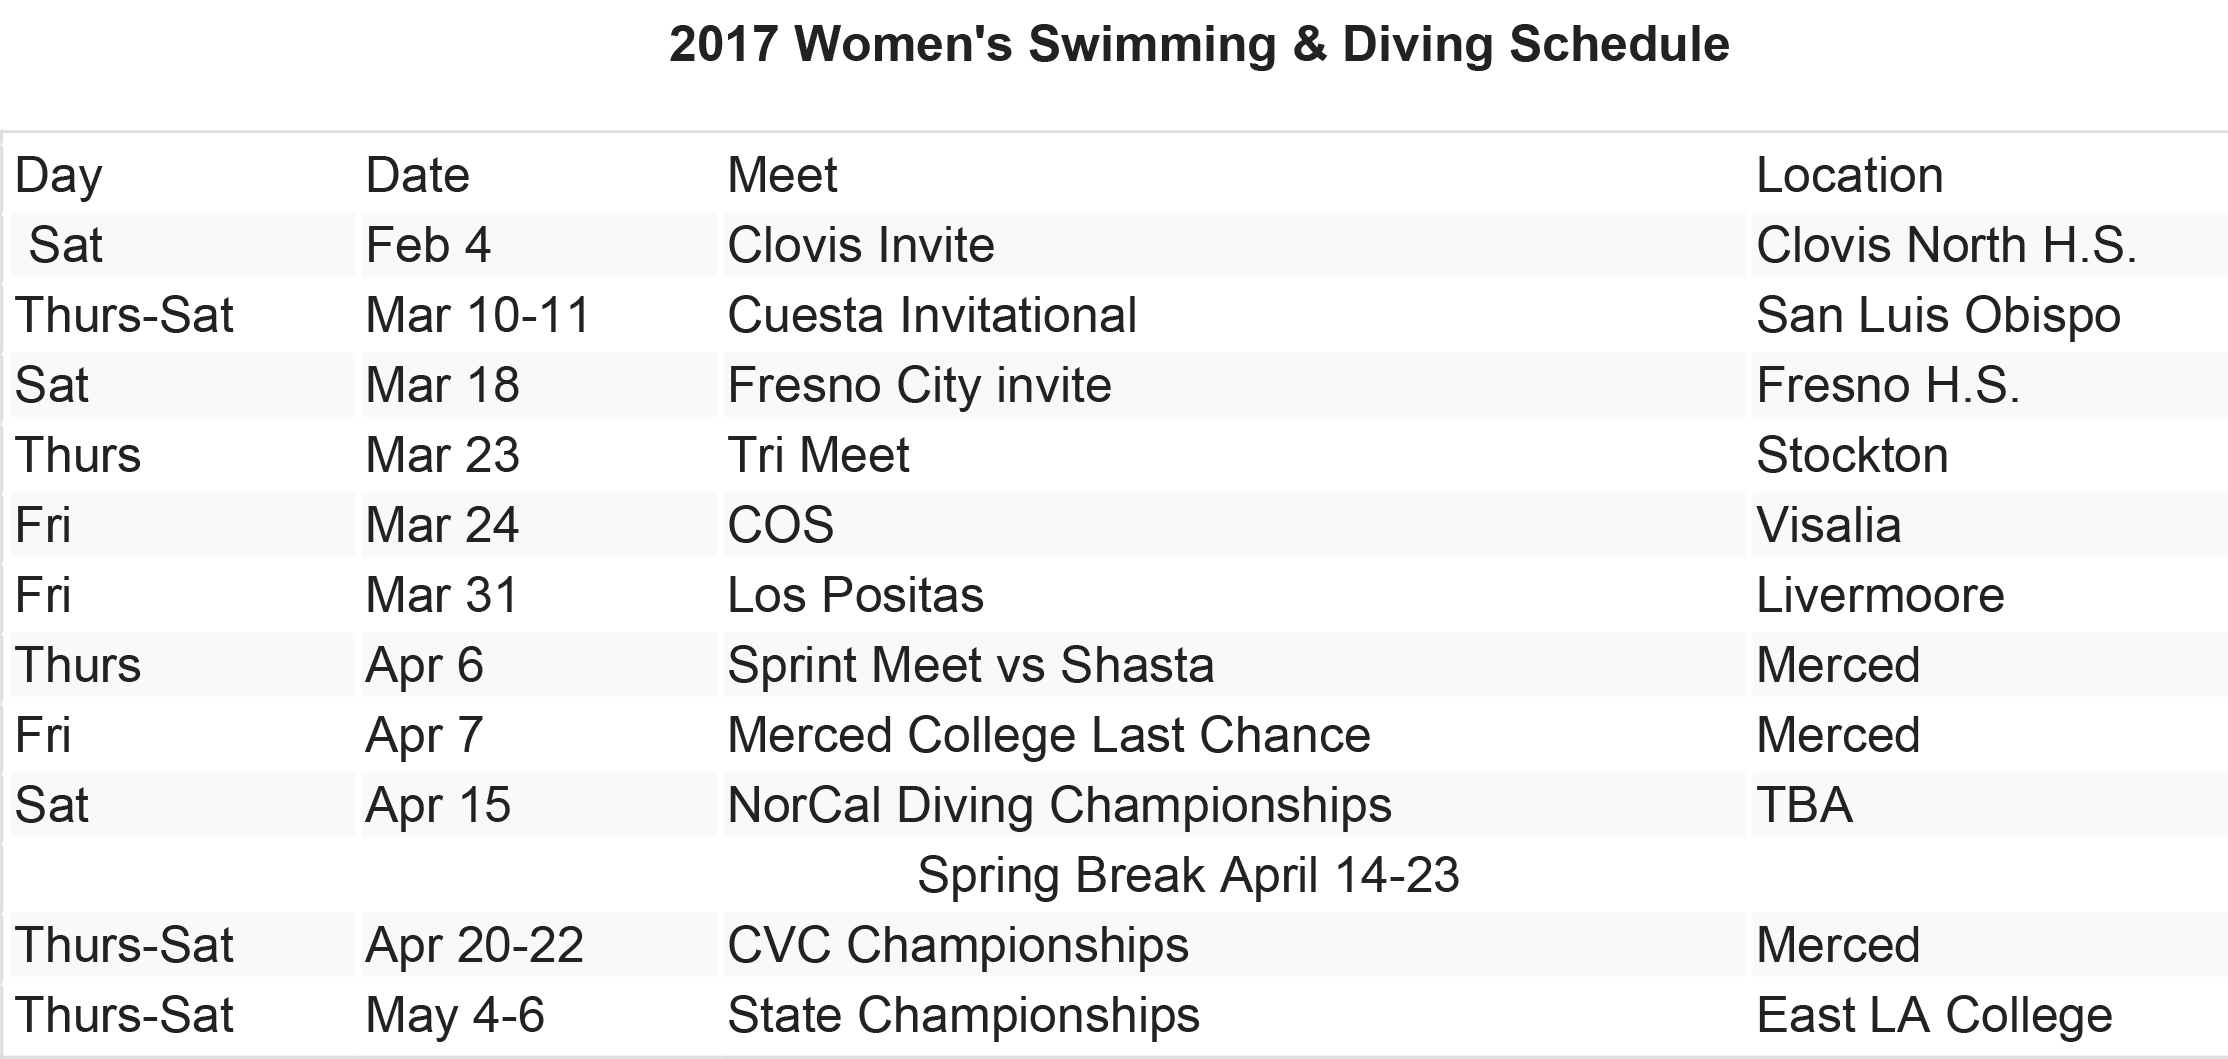
Task: Click Merced College Last Chance
Action: 1049,735
